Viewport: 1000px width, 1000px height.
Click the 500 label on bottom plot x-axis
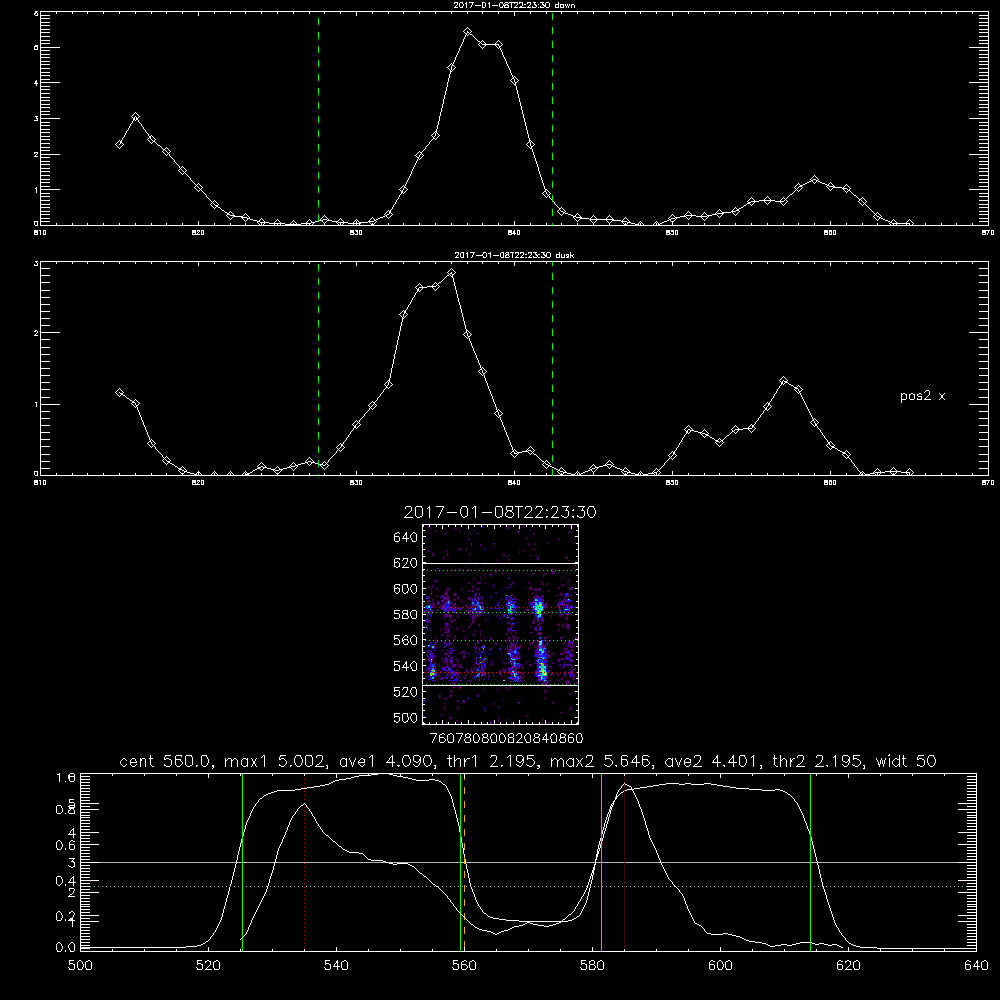80,966
